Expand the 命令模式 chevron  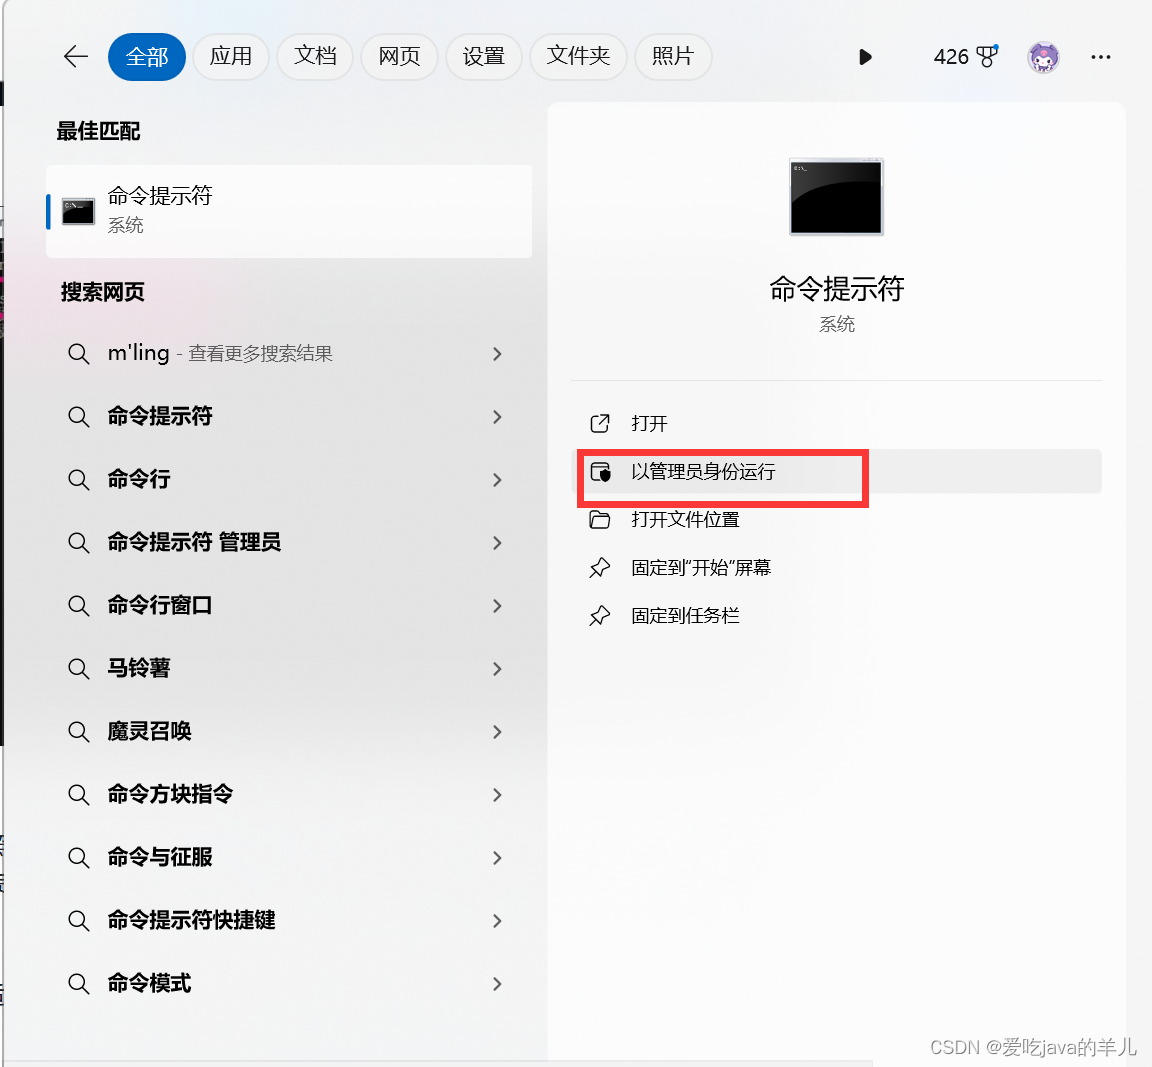tap(497, 984)
